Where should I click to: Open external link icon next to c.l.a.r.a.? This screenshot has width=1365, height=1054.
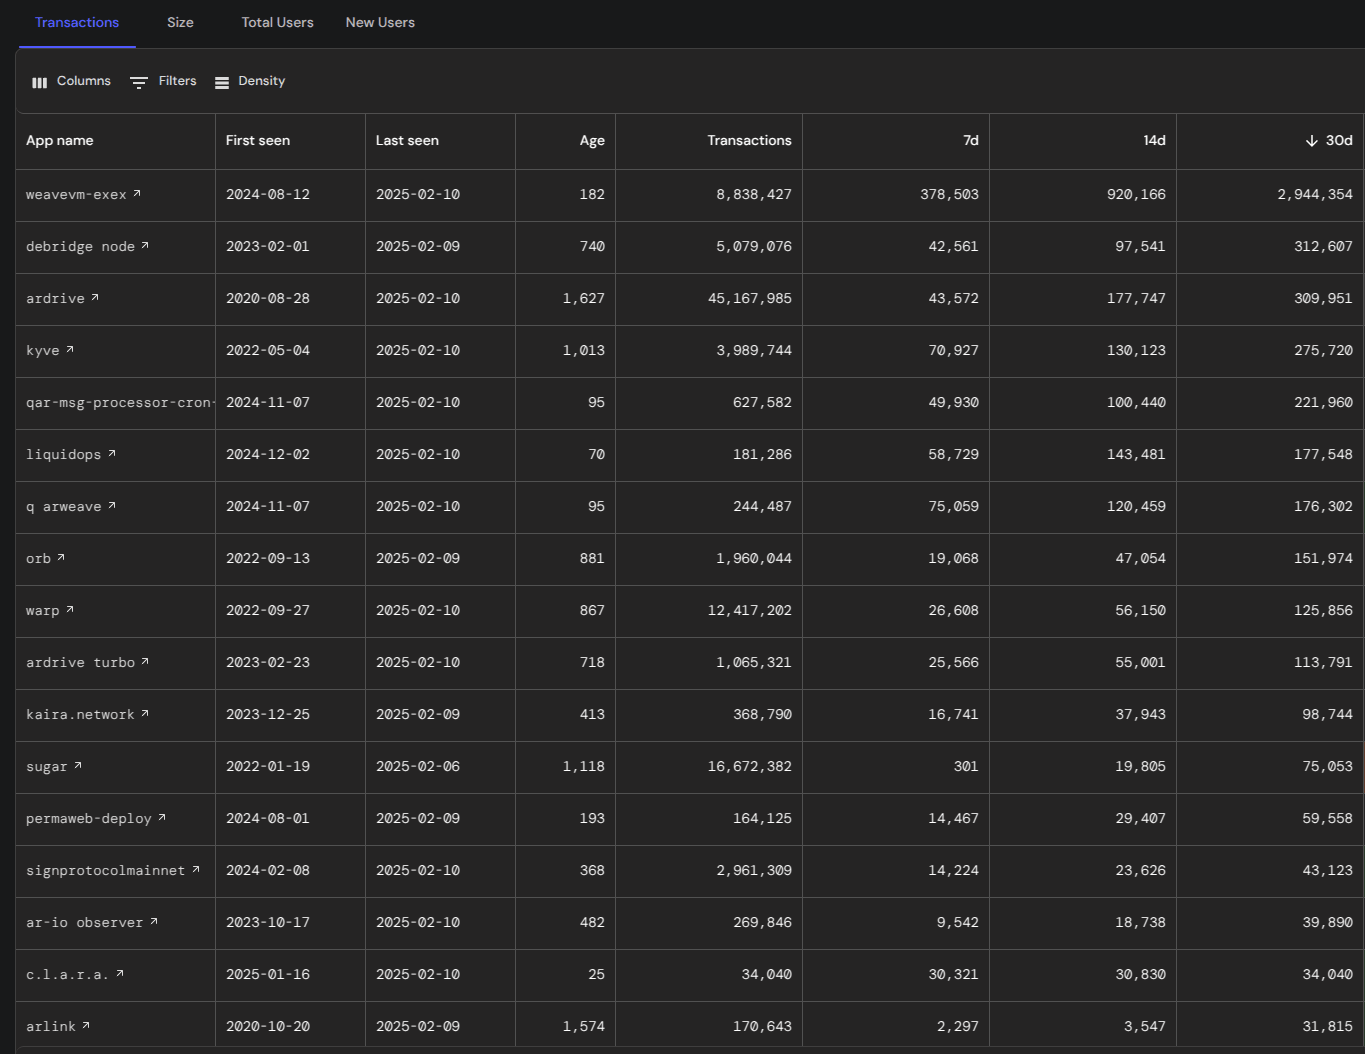tap(120, 973)
